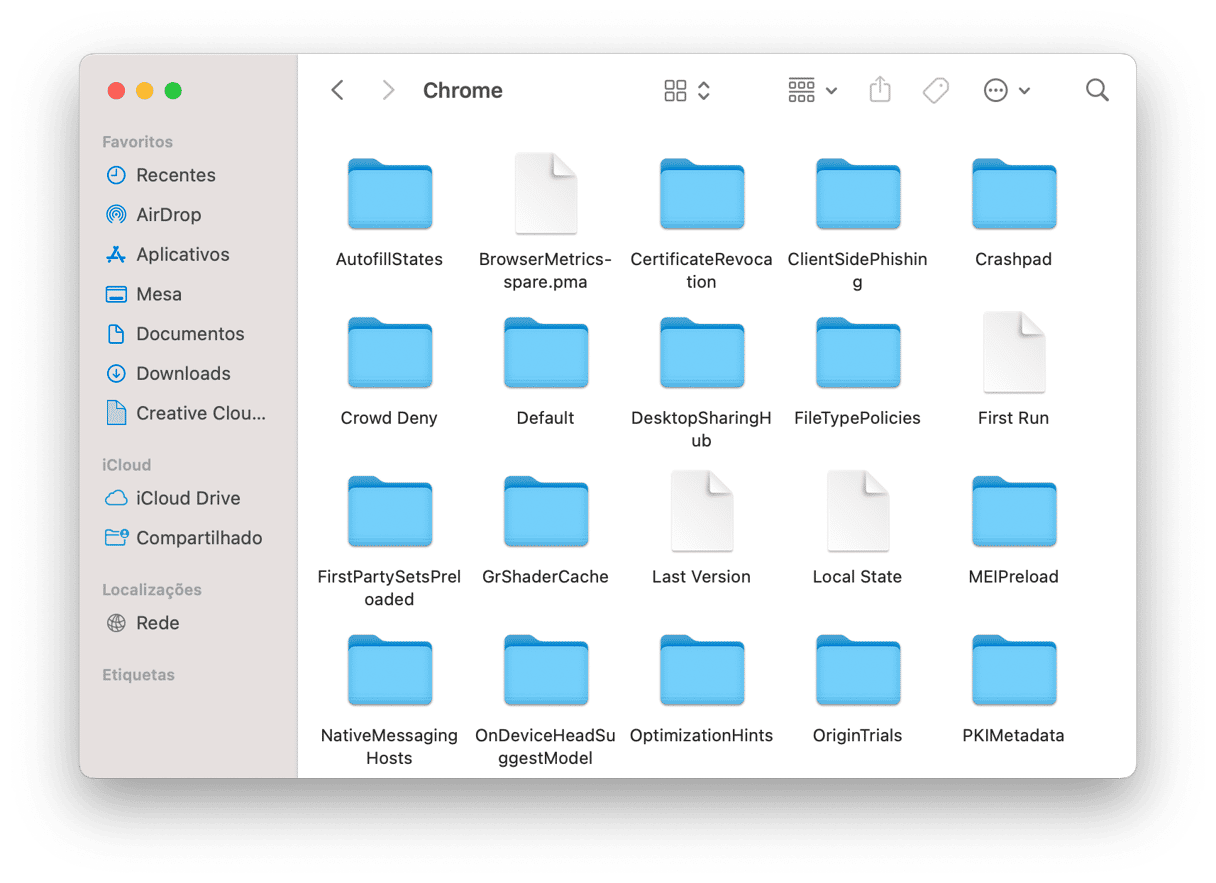Click the Local State name label

pos(858,577)
